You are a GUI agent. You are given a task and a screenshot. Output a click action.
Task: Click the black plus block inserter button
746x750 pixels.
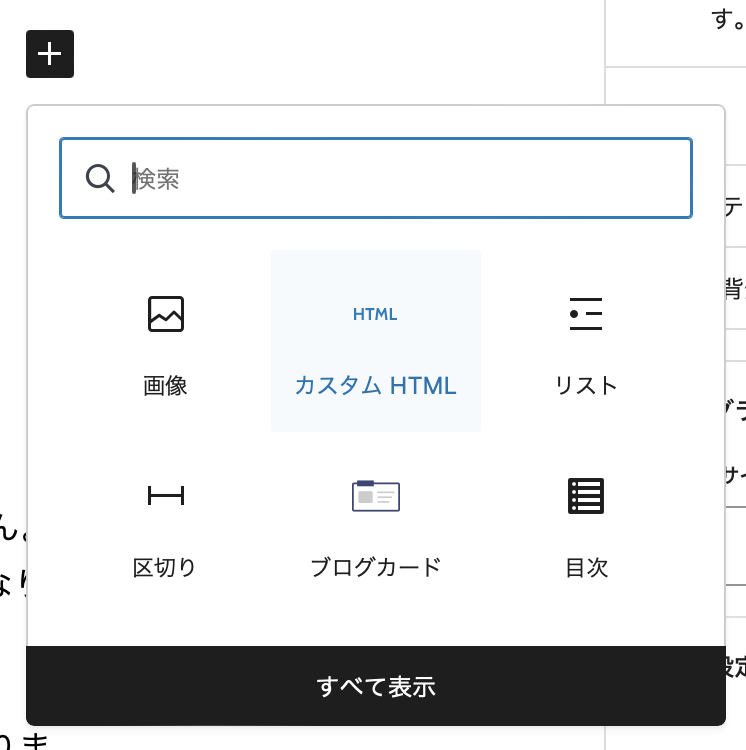(x=50, y=54)
